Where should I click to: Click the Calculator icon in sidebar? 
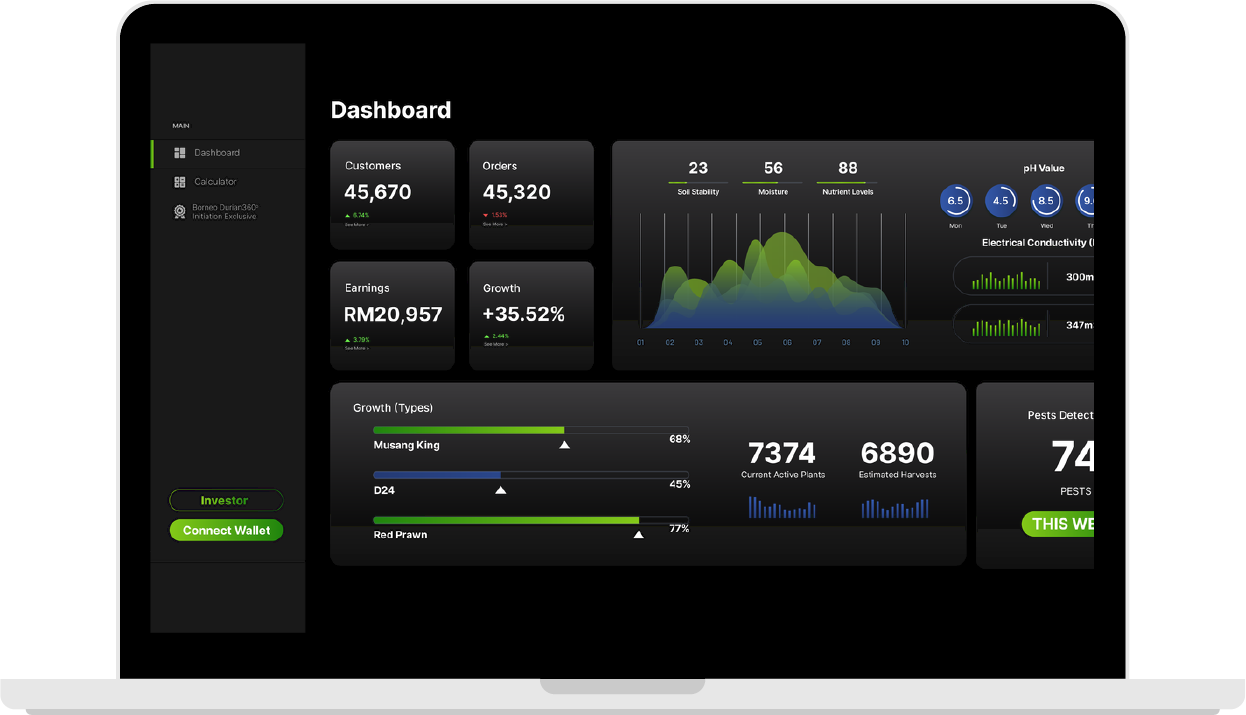pos(180,182)
